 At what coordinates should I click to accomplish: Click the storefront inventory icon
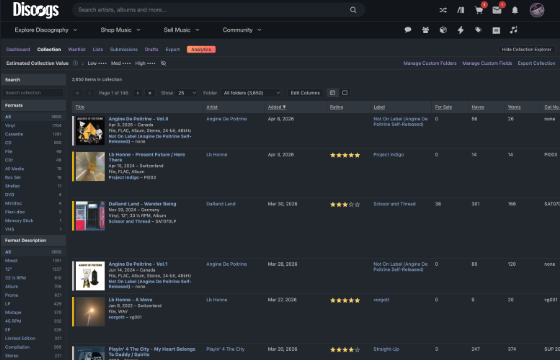pyautogui.click(x=496, y=30)
